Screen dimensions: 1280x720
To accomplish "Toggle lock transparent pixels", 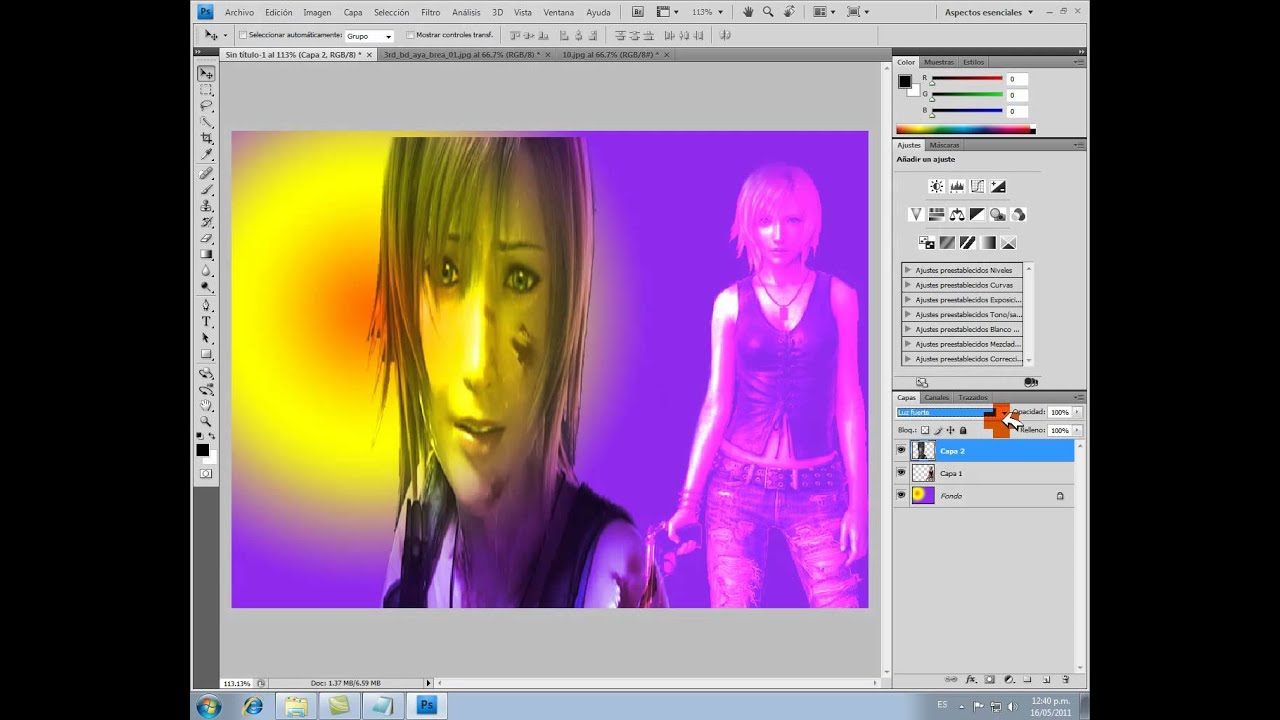I will coord(925,431).
